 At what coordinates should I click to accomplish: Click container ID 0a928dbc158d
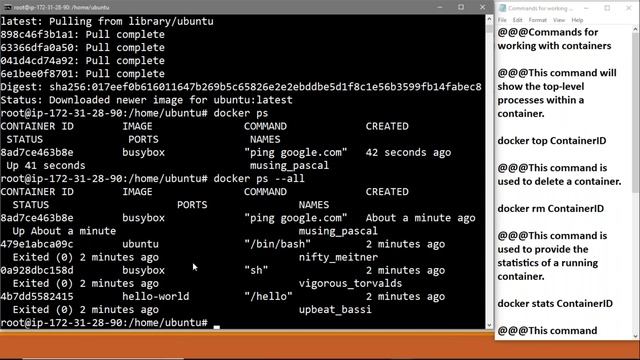37,270
